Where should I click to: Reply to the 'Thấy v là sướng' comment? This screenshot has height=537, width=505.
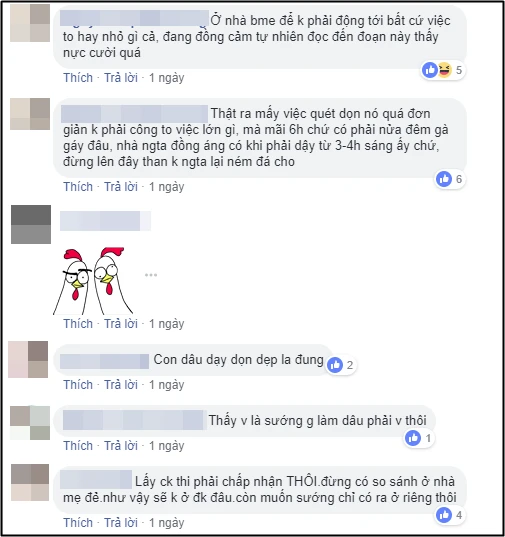pyautogui.click(x=121, y=446)
